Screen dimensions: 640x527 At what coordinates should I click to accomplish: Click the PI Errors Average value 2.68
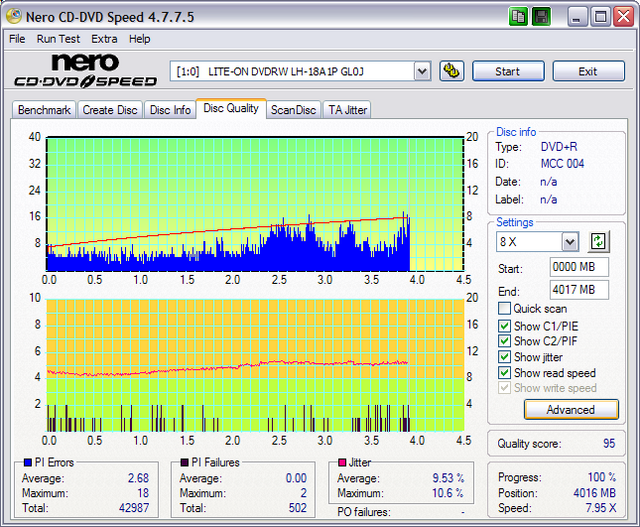[x=138, y=478]
